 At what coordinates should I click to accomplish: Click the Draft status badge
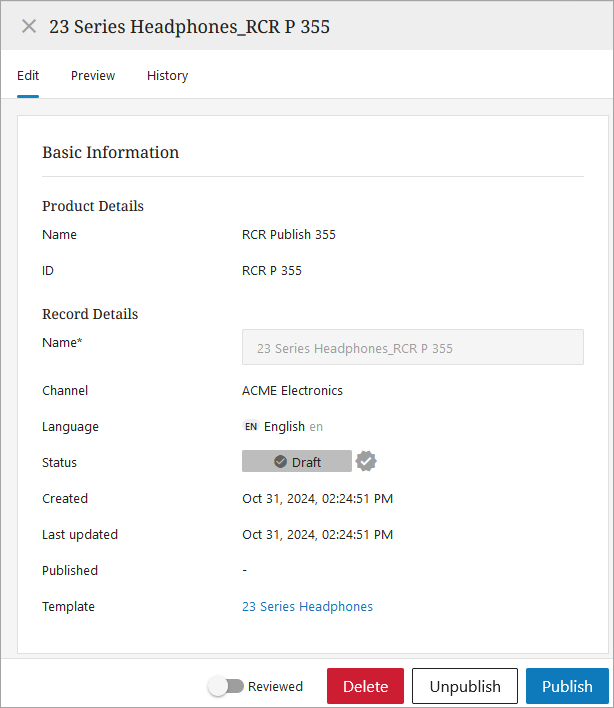tap(297, 462)
